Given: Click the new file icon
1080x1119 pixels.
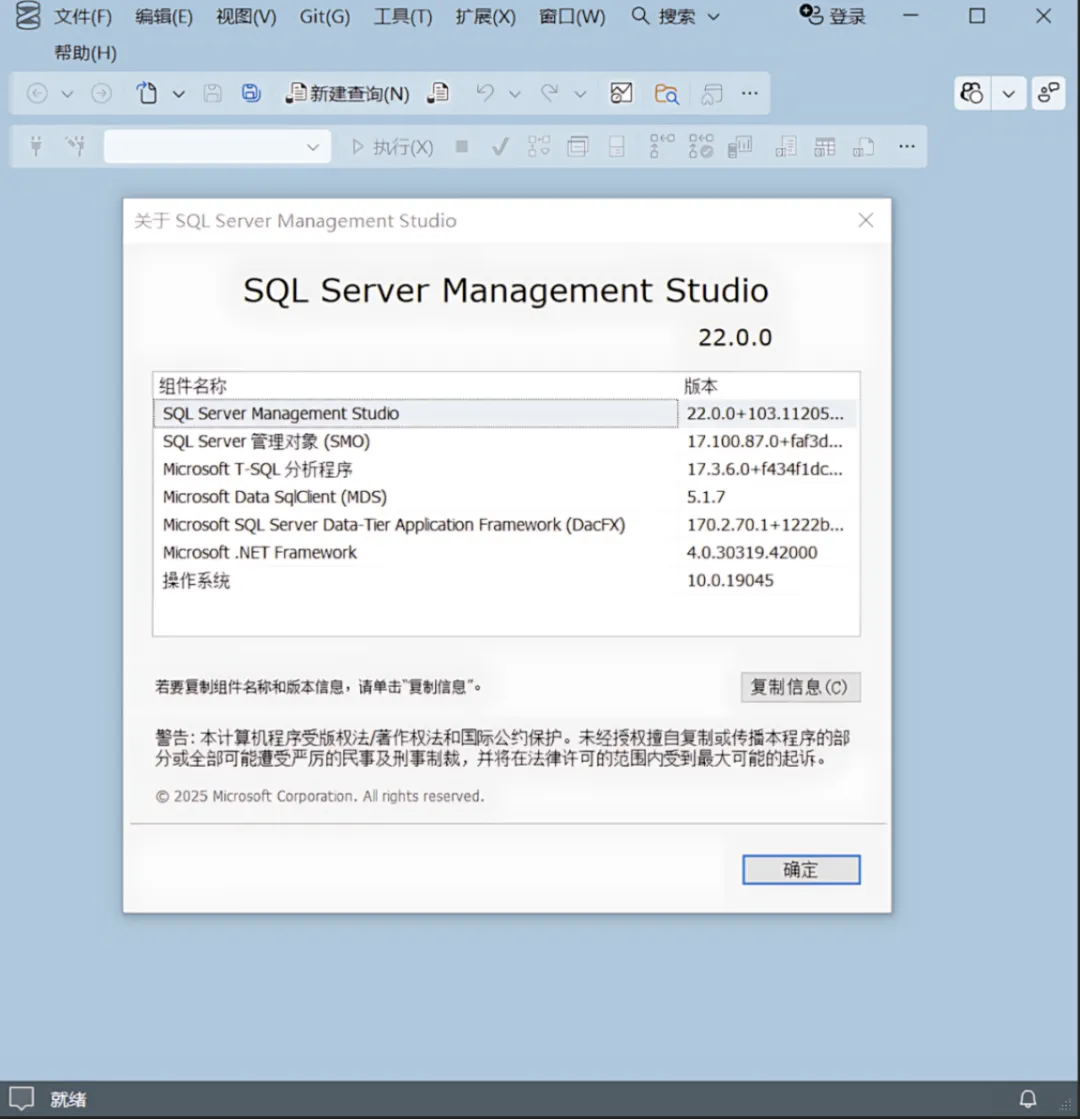Looking at the screenshot, I should click(147, 93).
